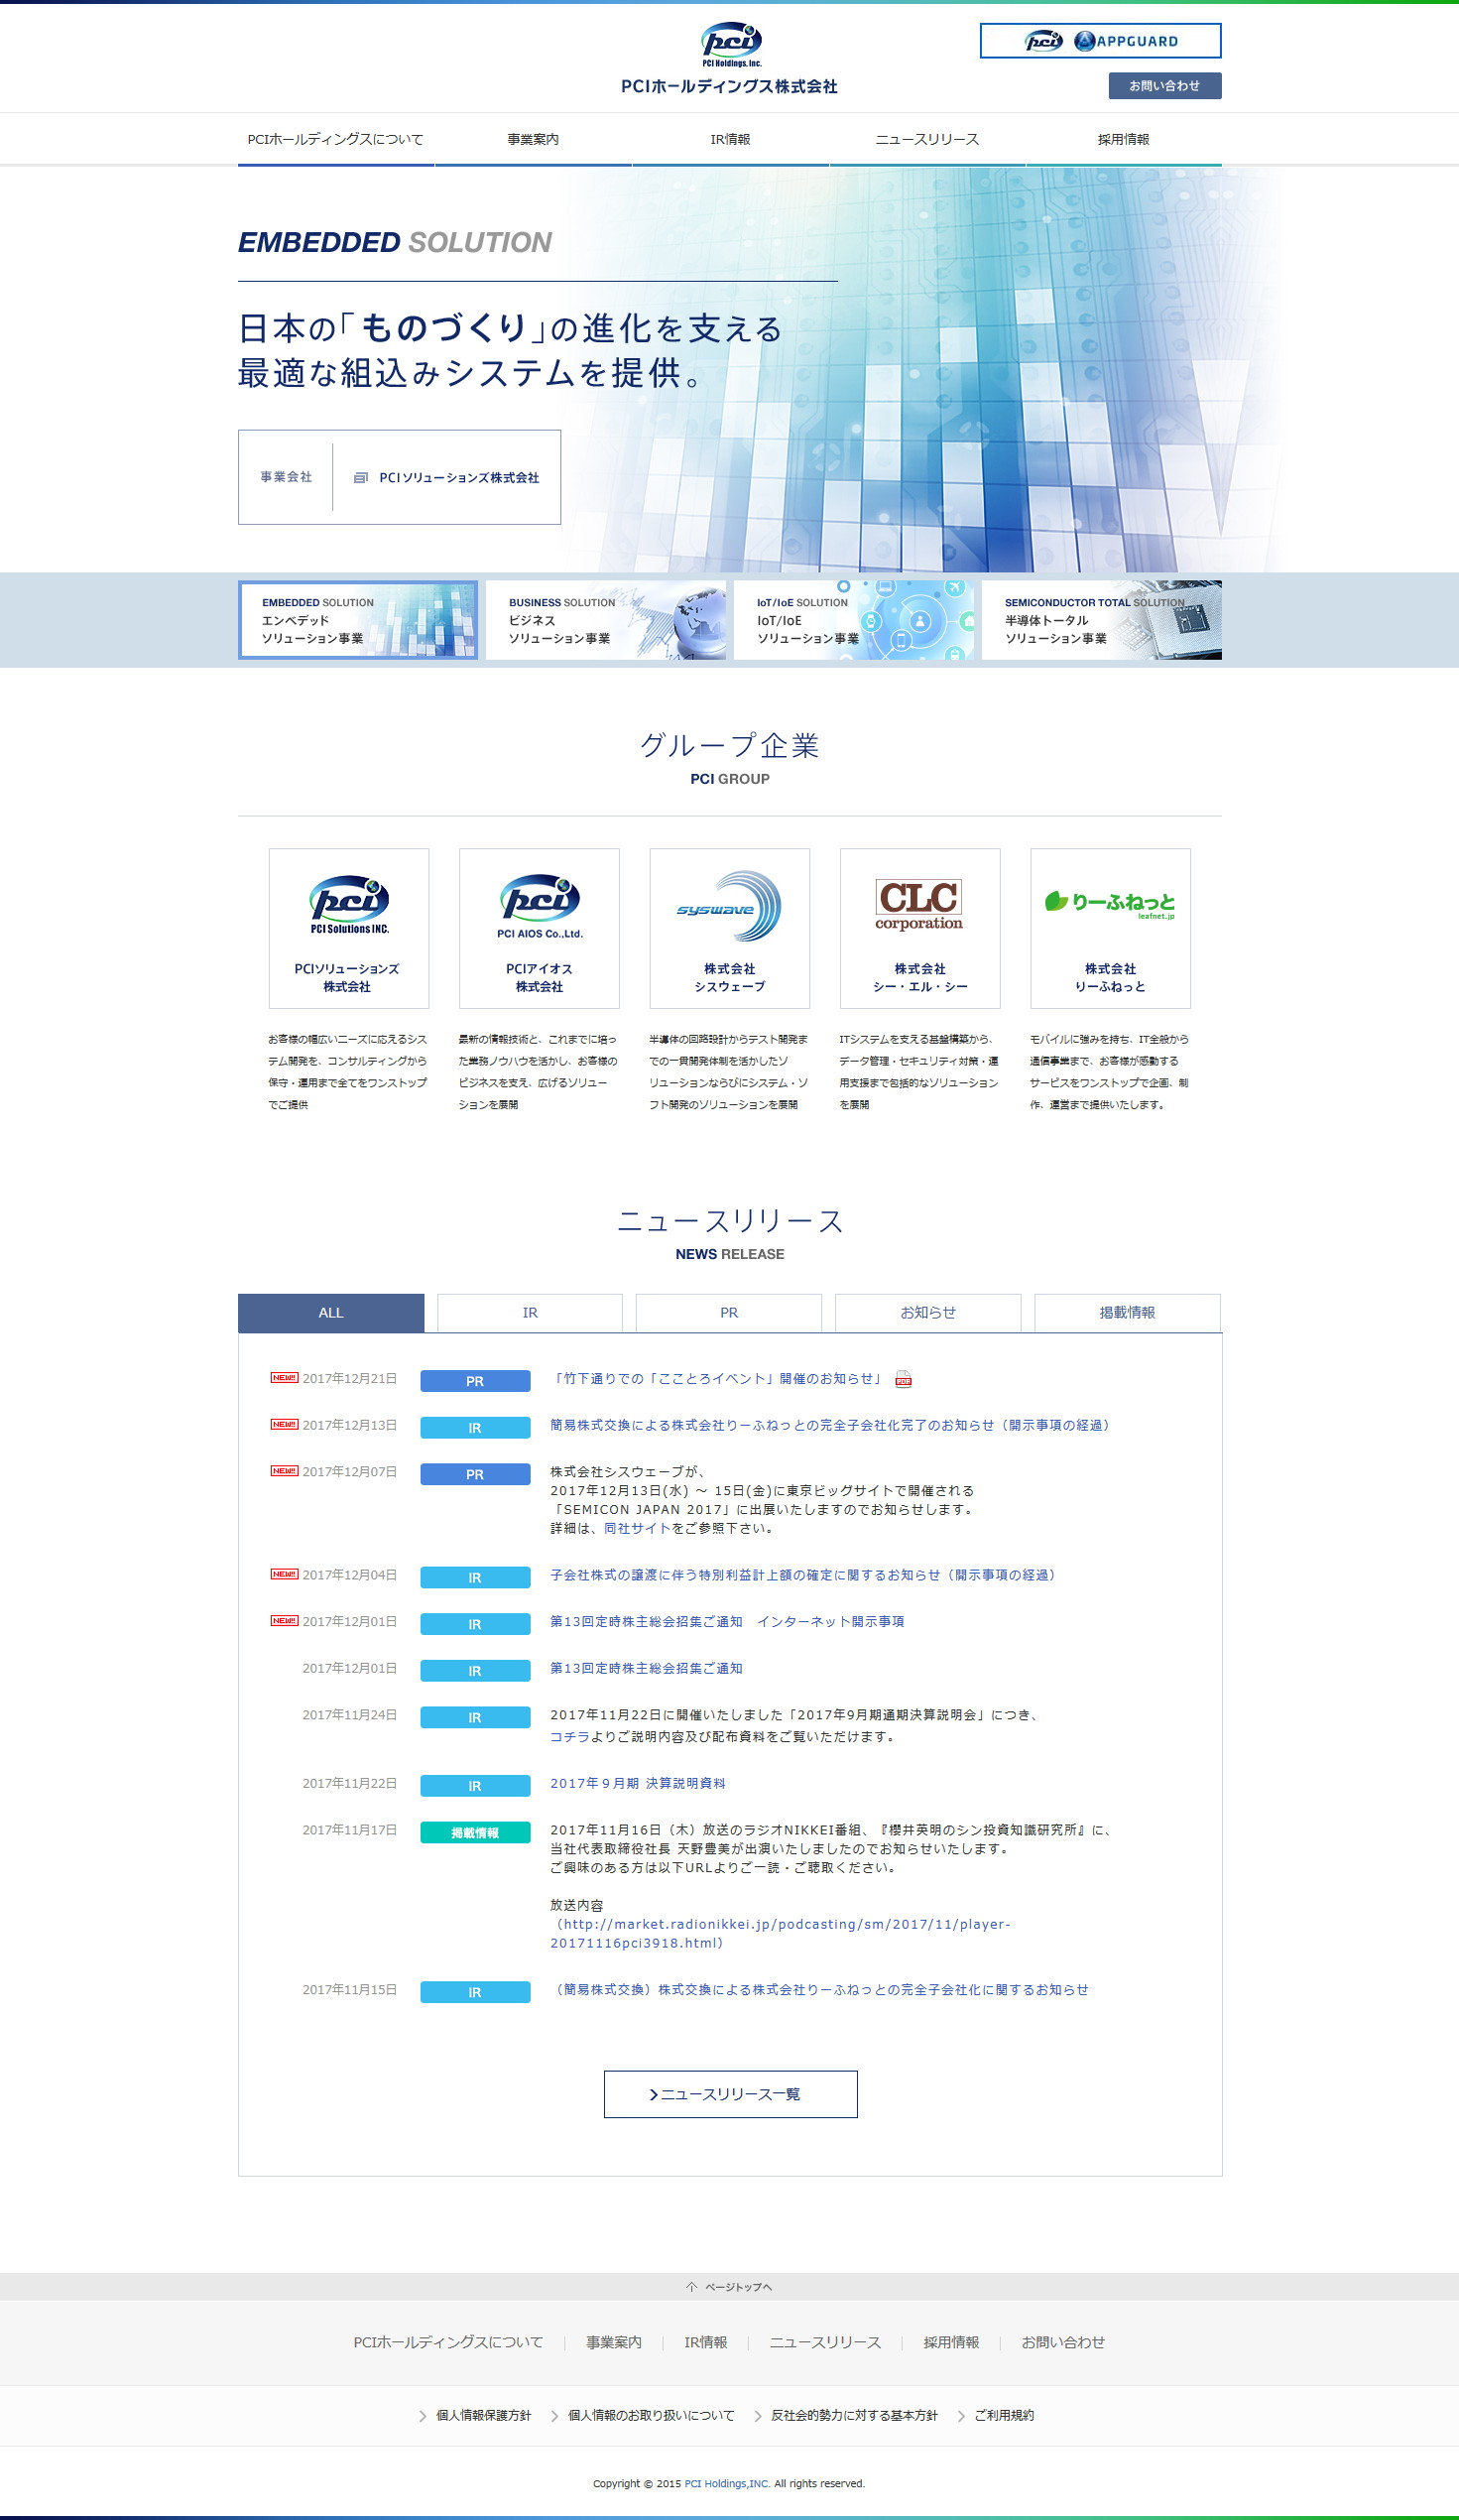Open footer お問い合わせ link
Screen dimensions: 1459x2520
click(1063, 2343)
